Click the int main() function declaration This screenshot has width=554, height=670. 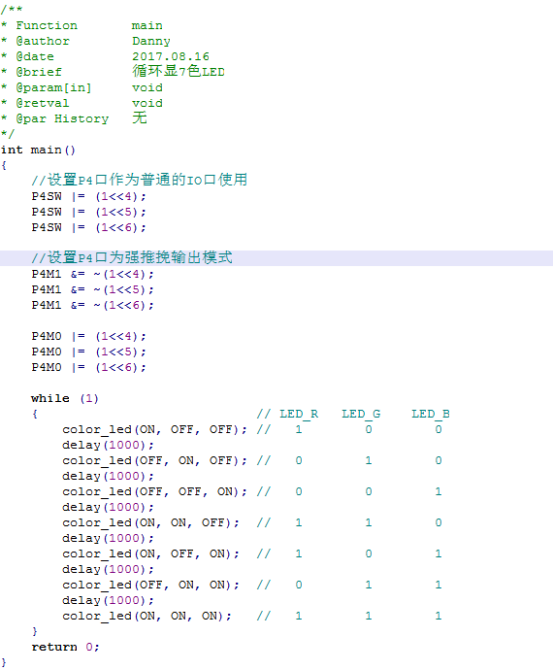(x=38, y=150)
